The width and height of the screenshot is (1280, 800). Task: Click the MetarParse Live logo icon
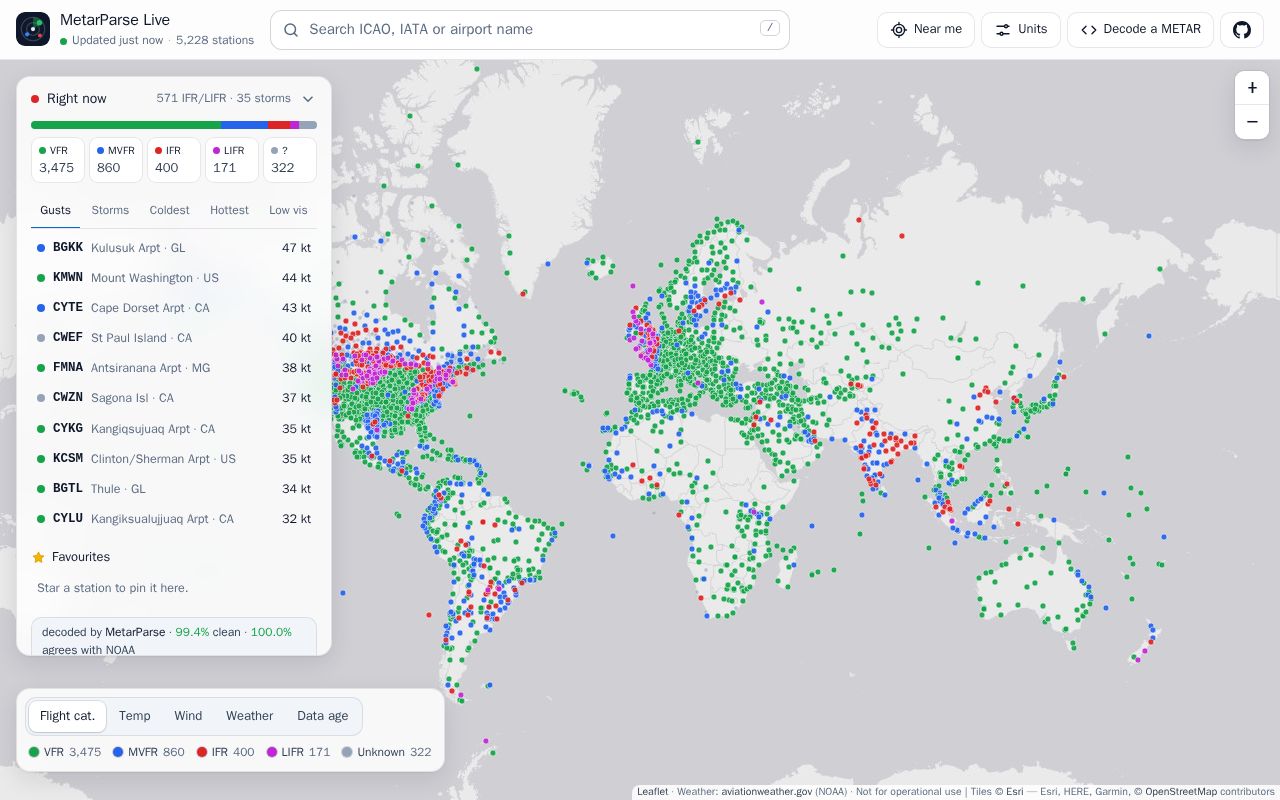click(x=33, y=29)
